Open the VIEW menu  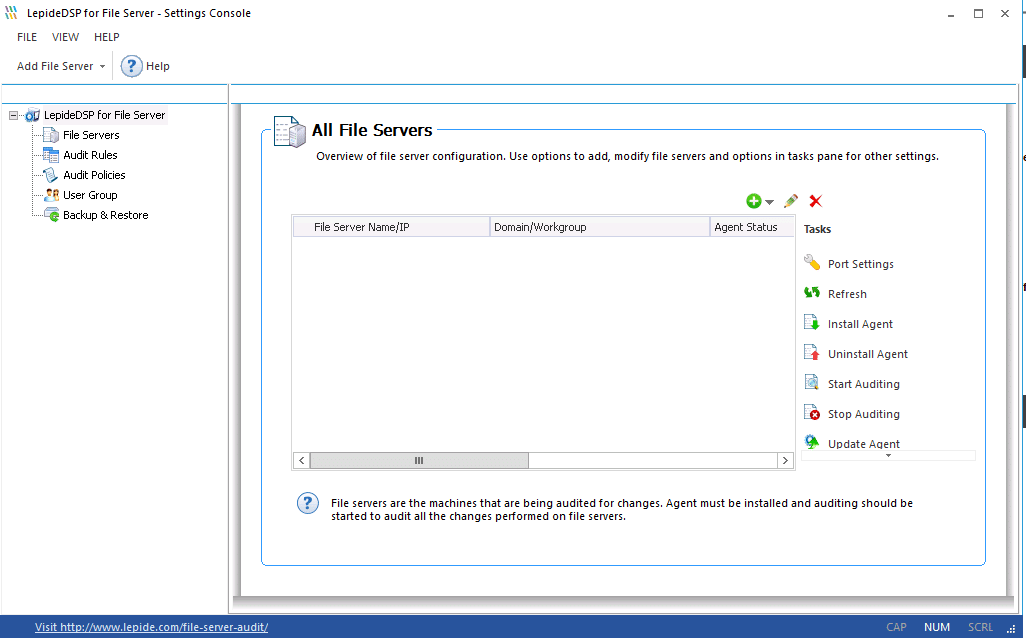[x=65, y=37]
